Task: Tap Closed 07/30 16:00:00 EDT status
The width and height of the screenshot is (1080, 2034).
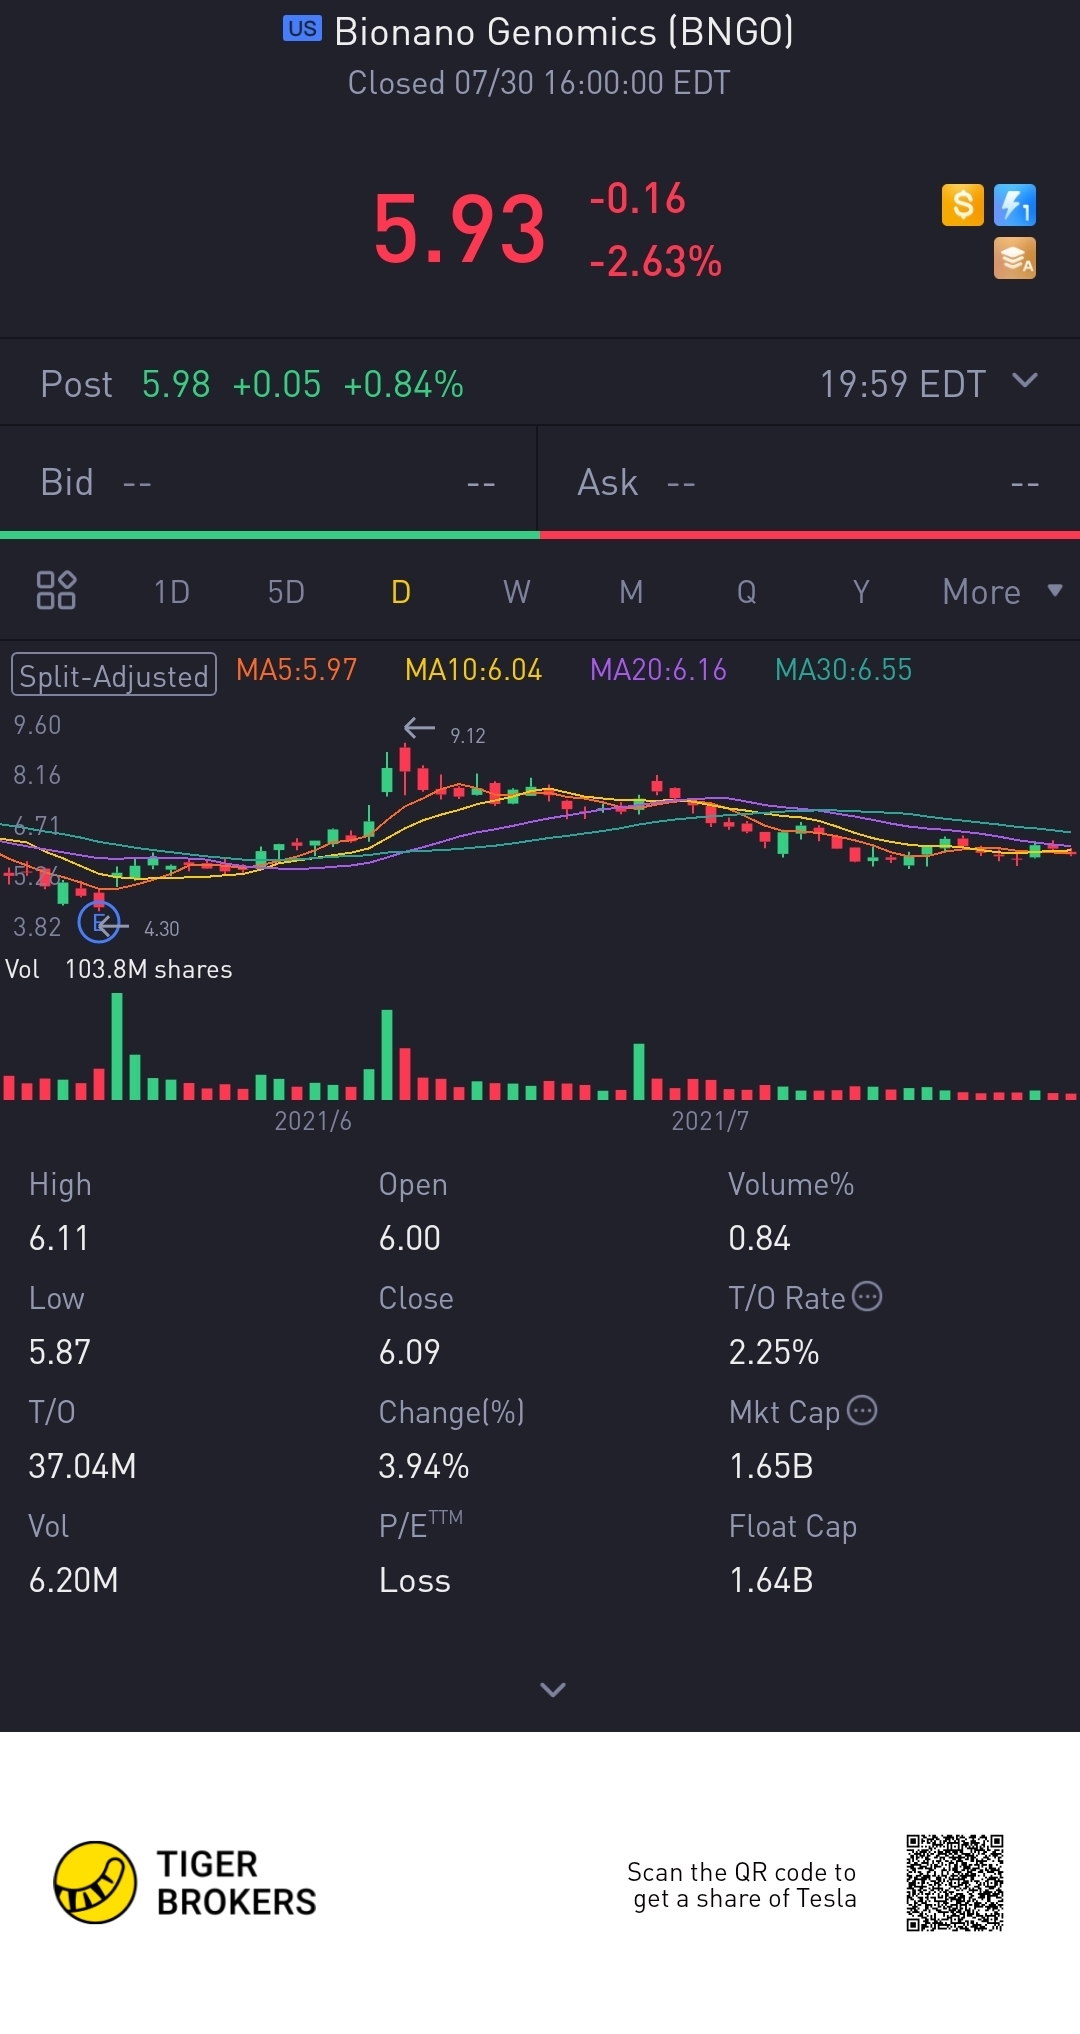Action: coord(539,83)
